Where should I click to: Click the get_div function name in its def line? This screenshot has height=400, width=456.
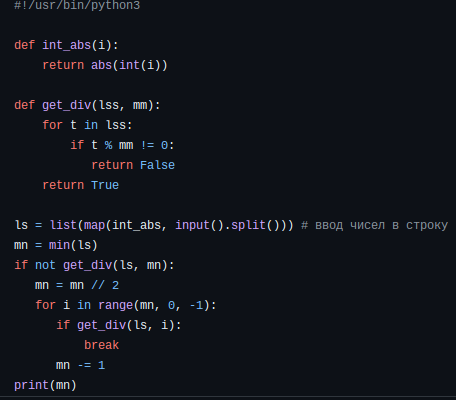(67, 105)
